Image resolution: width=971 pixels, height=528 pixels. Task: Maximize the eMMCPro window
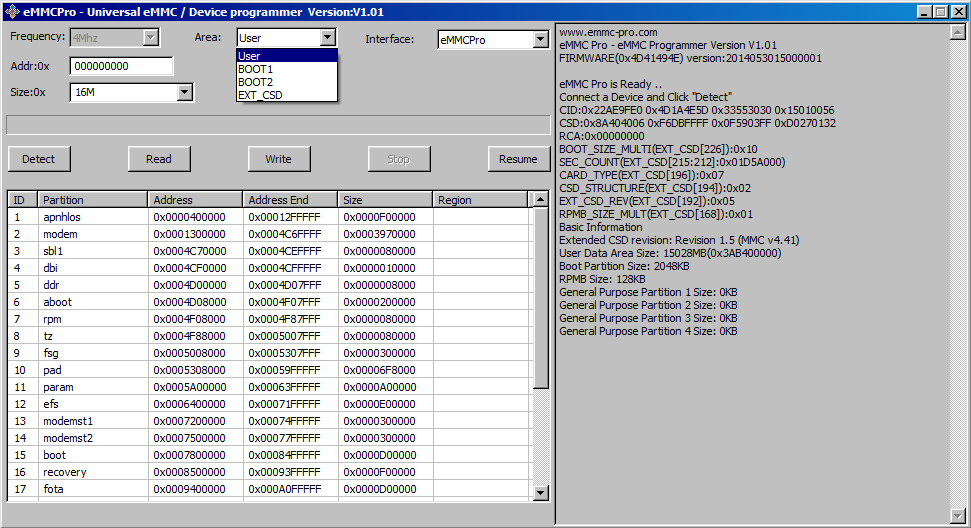pyautogui.click(x=941, y=12)
